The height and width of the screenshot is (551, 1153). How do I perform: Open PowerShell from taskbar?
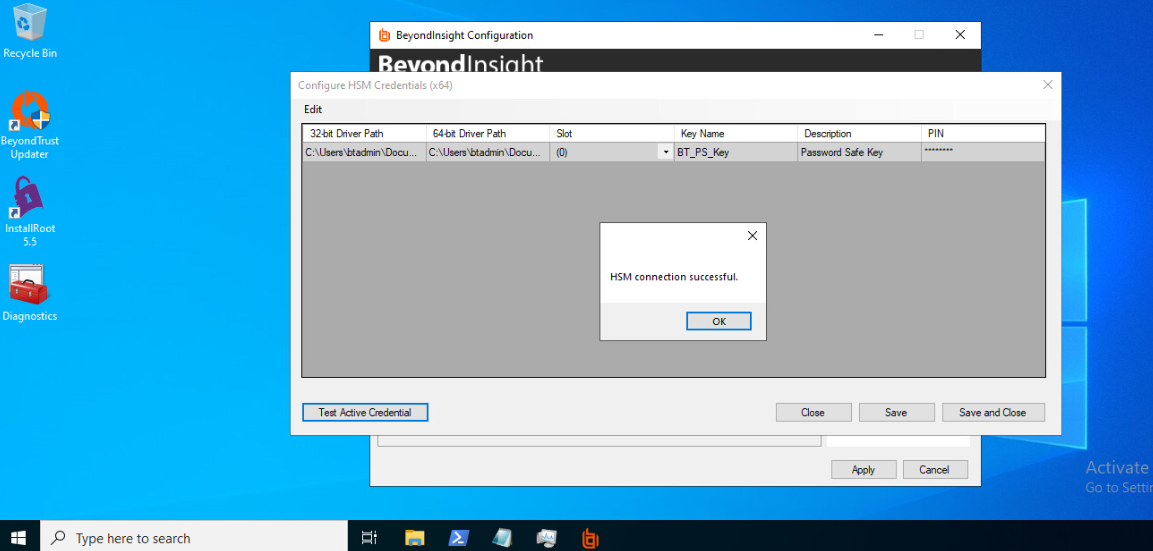pyautogui.click(x=459, y=538)
